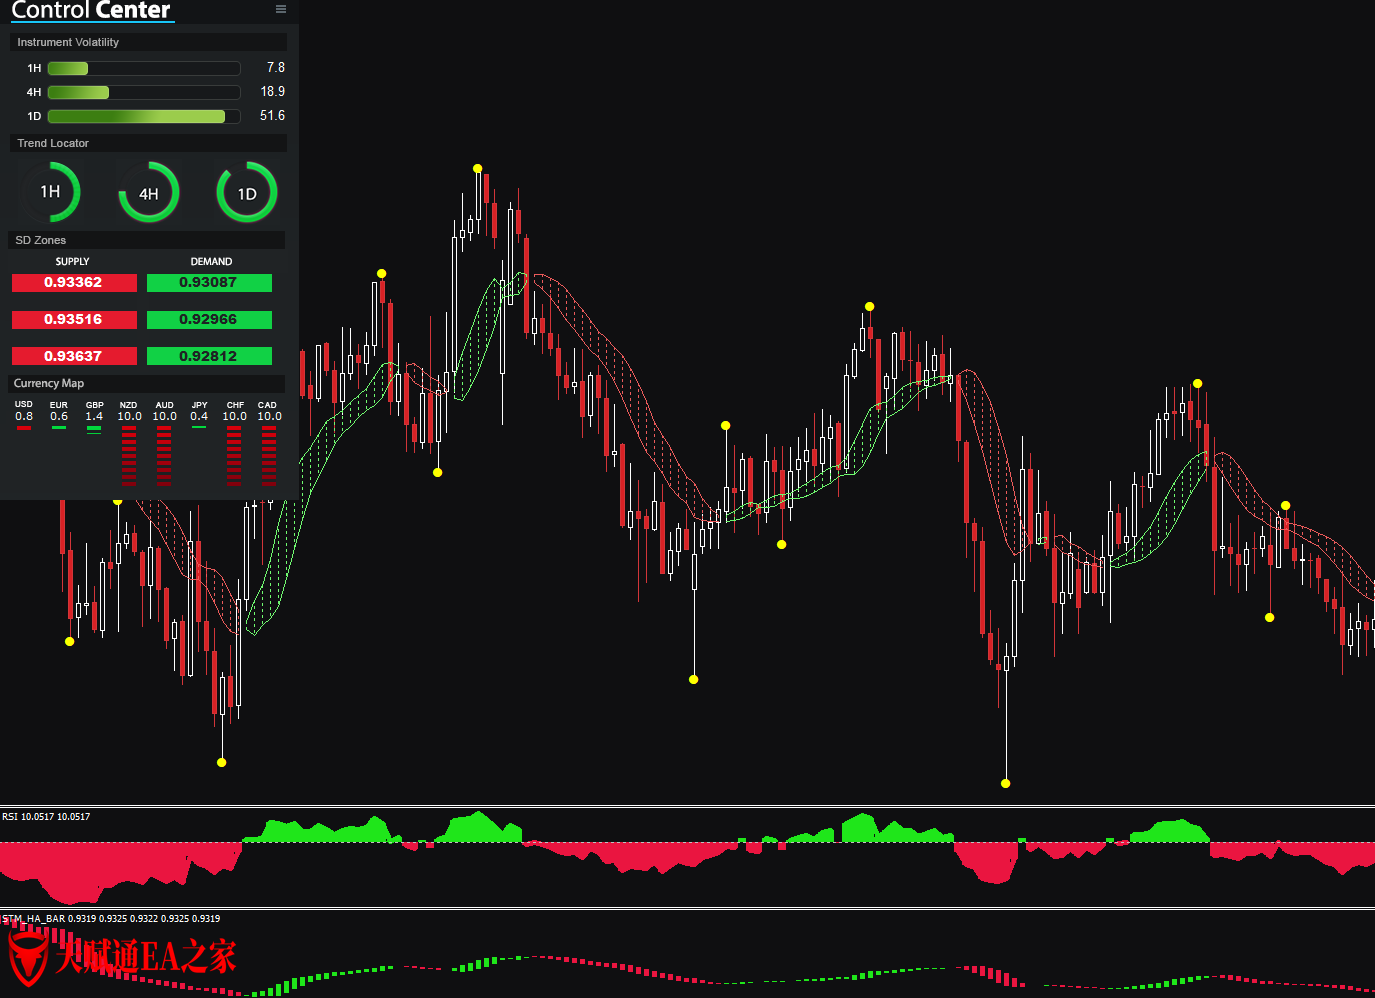The height and width of the screenshot is (998, 1375).
Task: Click the SD Zones section header
Action: 148,240
